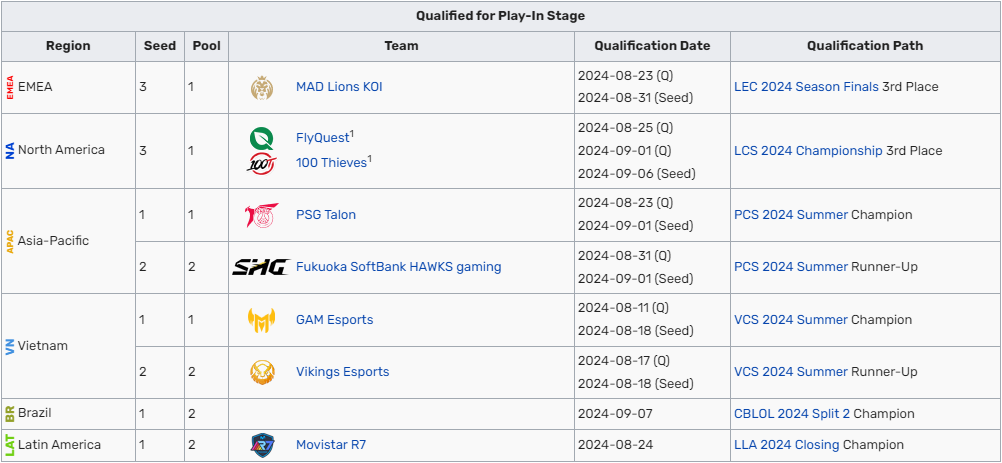The image size is (1002, 463).
Task: Click the Seed column header
Action: click(x=160, y=46)
